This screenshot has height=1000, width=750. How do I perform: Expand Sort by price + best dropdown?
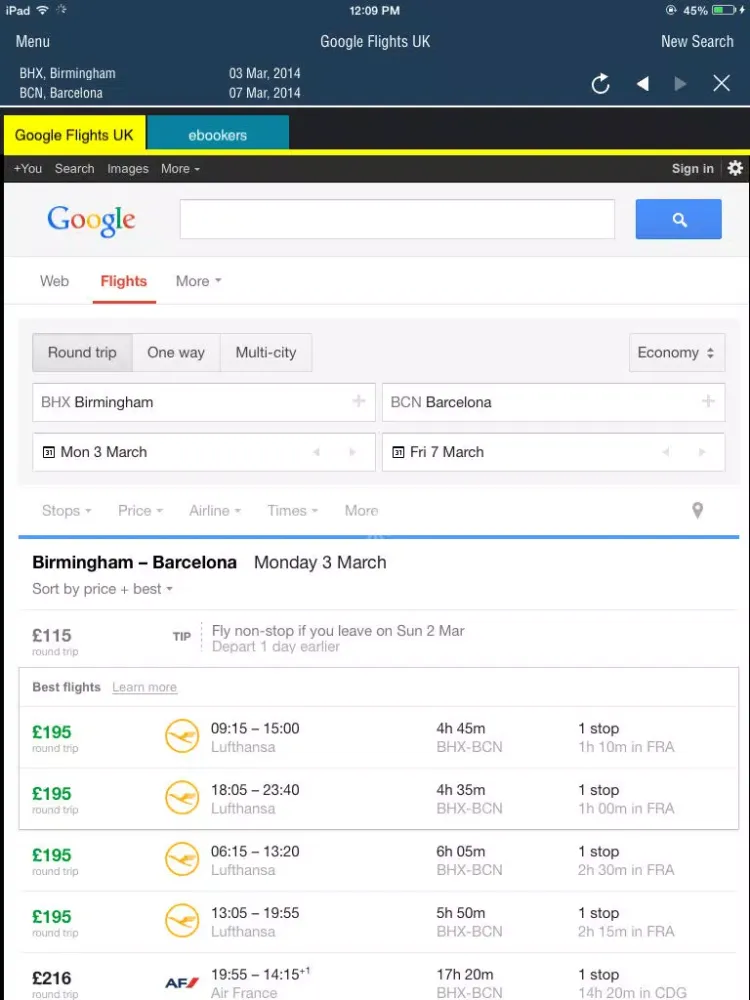point(103,589)
